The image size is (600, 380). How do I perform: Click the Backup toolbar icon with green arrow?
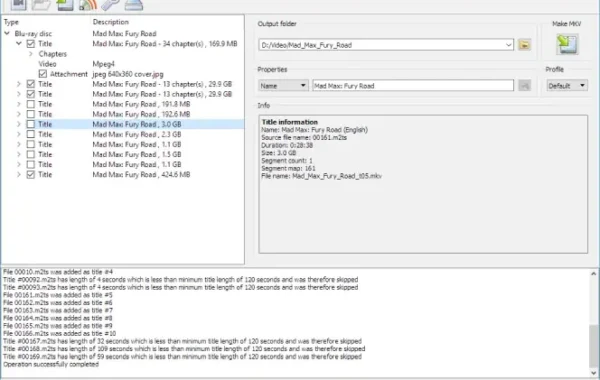pyautogui.click(x=65, y=5)
